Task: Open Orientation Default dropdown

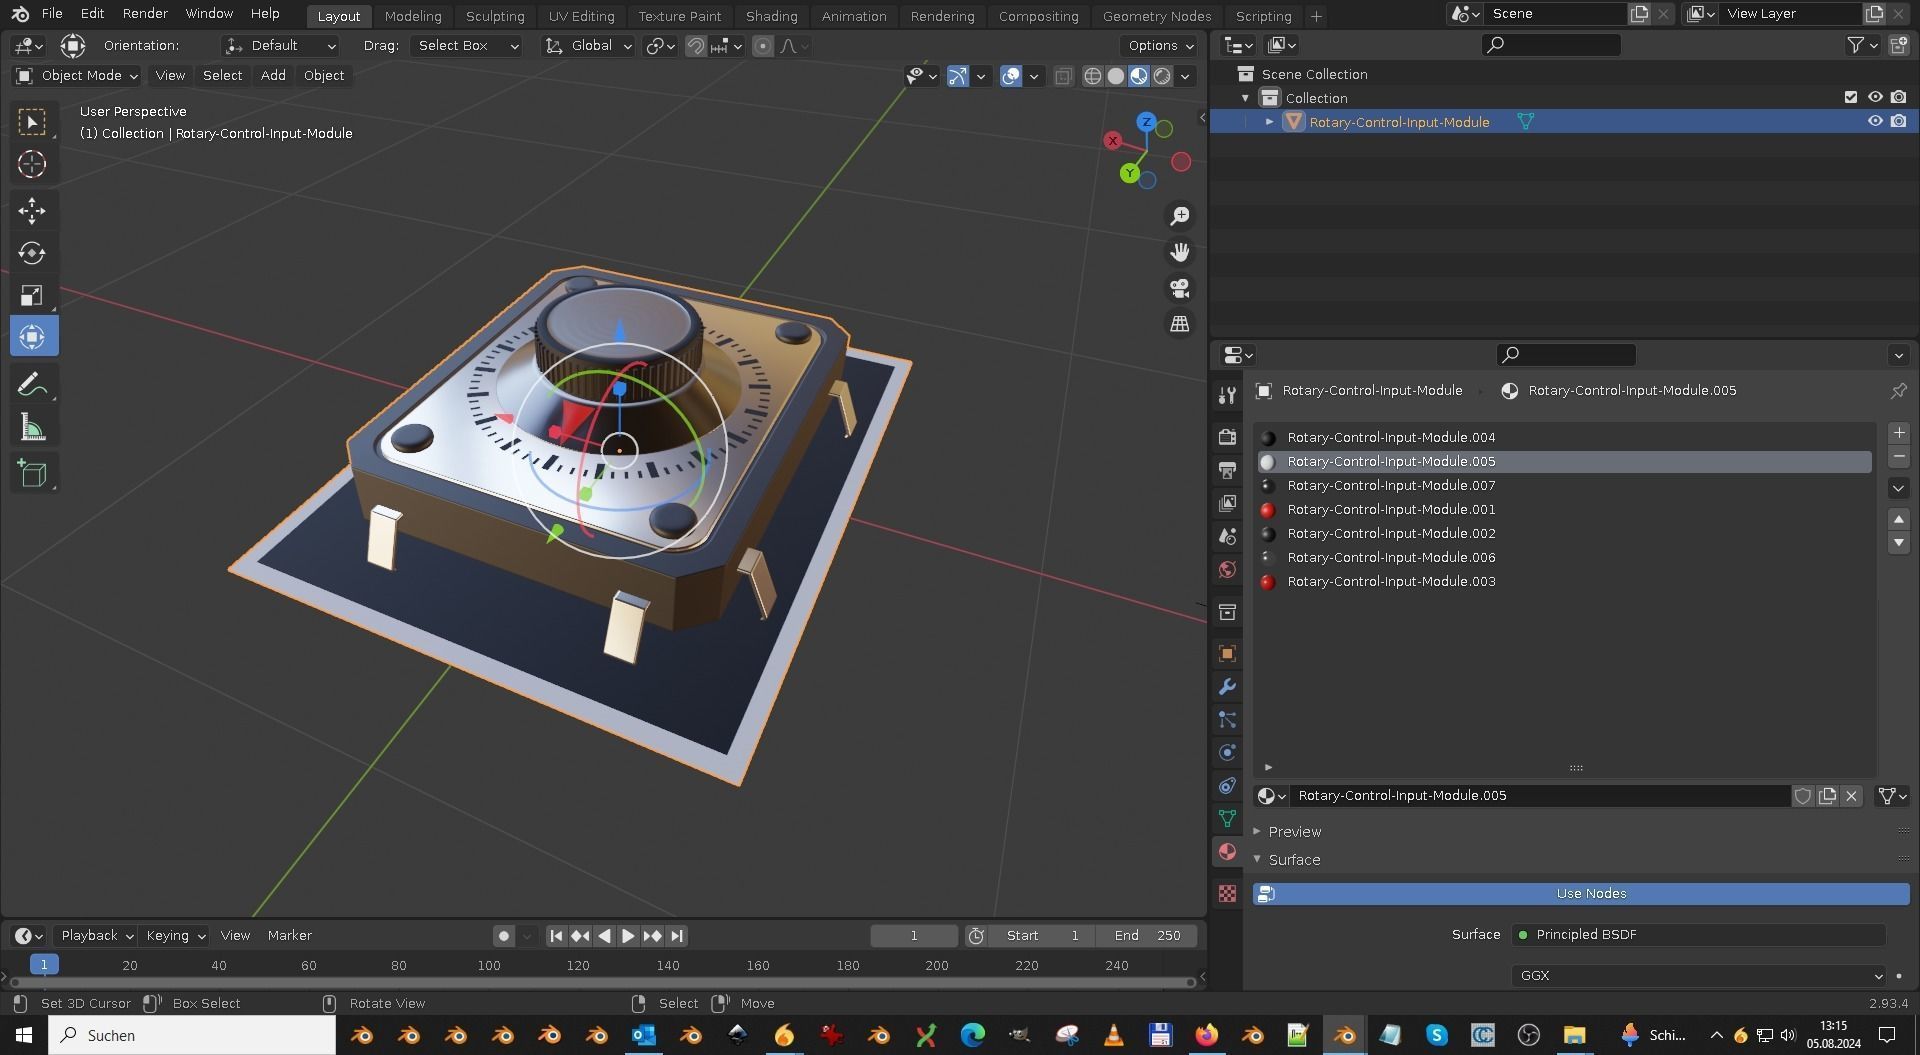Action: coord(280,46)
